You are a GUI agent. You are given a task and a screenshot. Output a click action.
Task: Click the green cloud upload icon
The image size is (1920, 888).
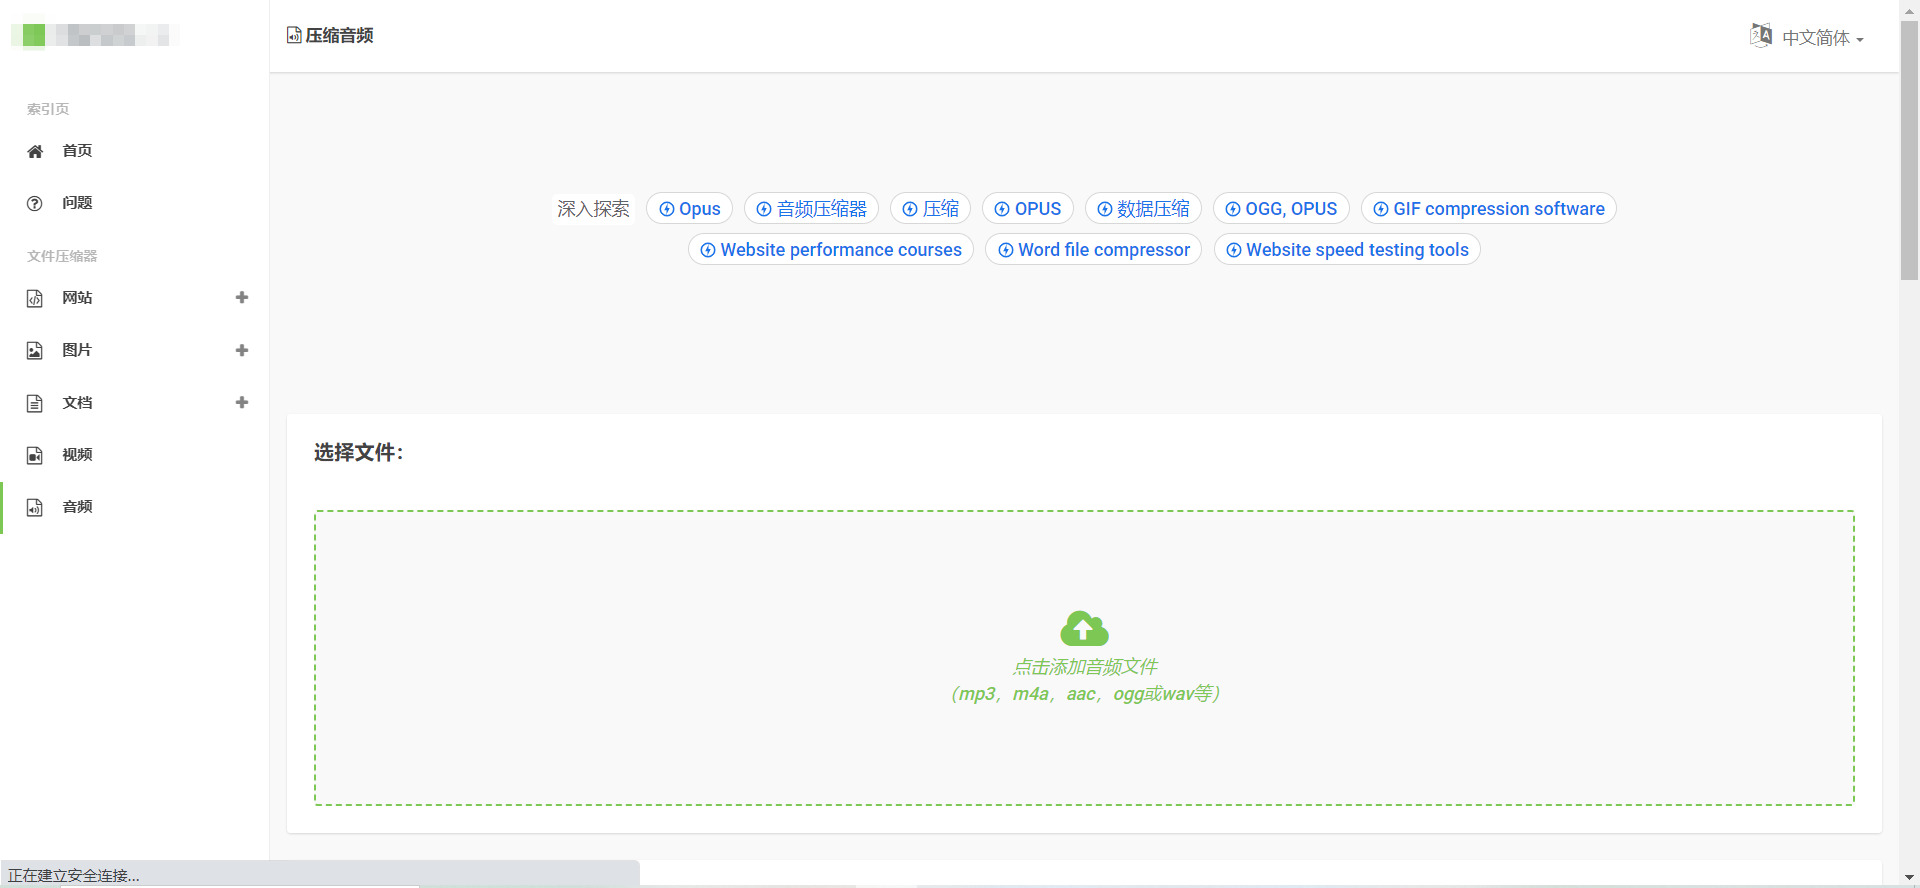(1084, 628)
